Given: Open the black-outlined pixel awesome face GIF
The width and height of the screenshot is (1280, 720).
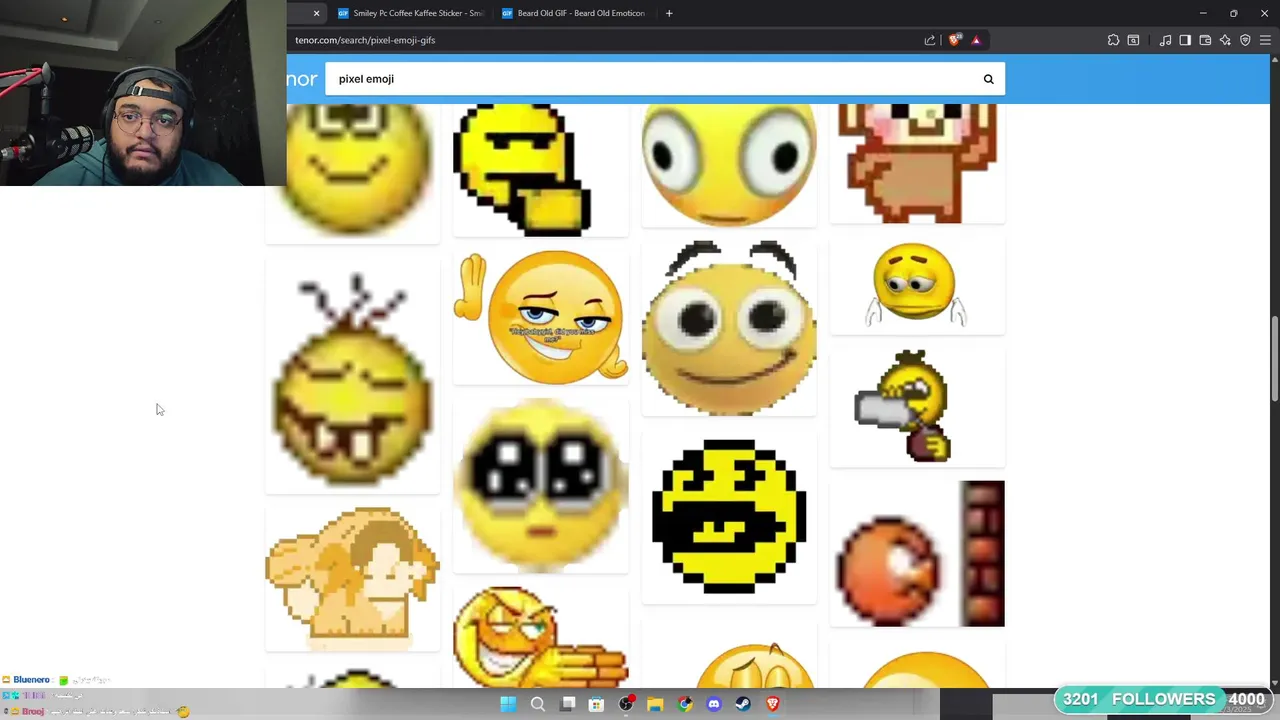Looking at the screenshot, I should 729,516.
